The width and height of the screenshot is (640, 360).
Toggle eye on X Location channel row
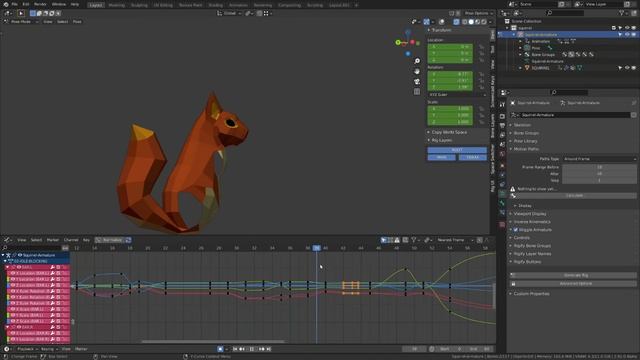[13, 273]
